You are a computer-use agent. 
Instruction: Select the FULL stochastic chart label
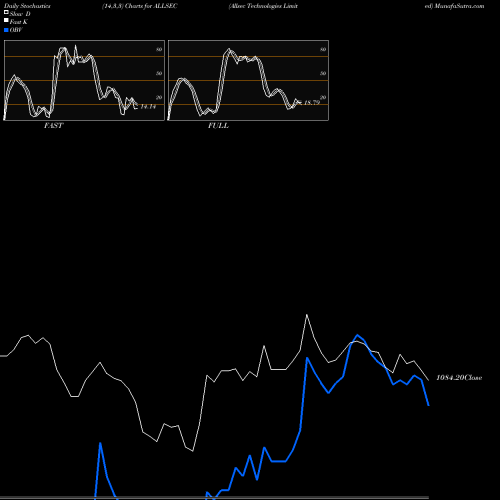pos(218,126)
